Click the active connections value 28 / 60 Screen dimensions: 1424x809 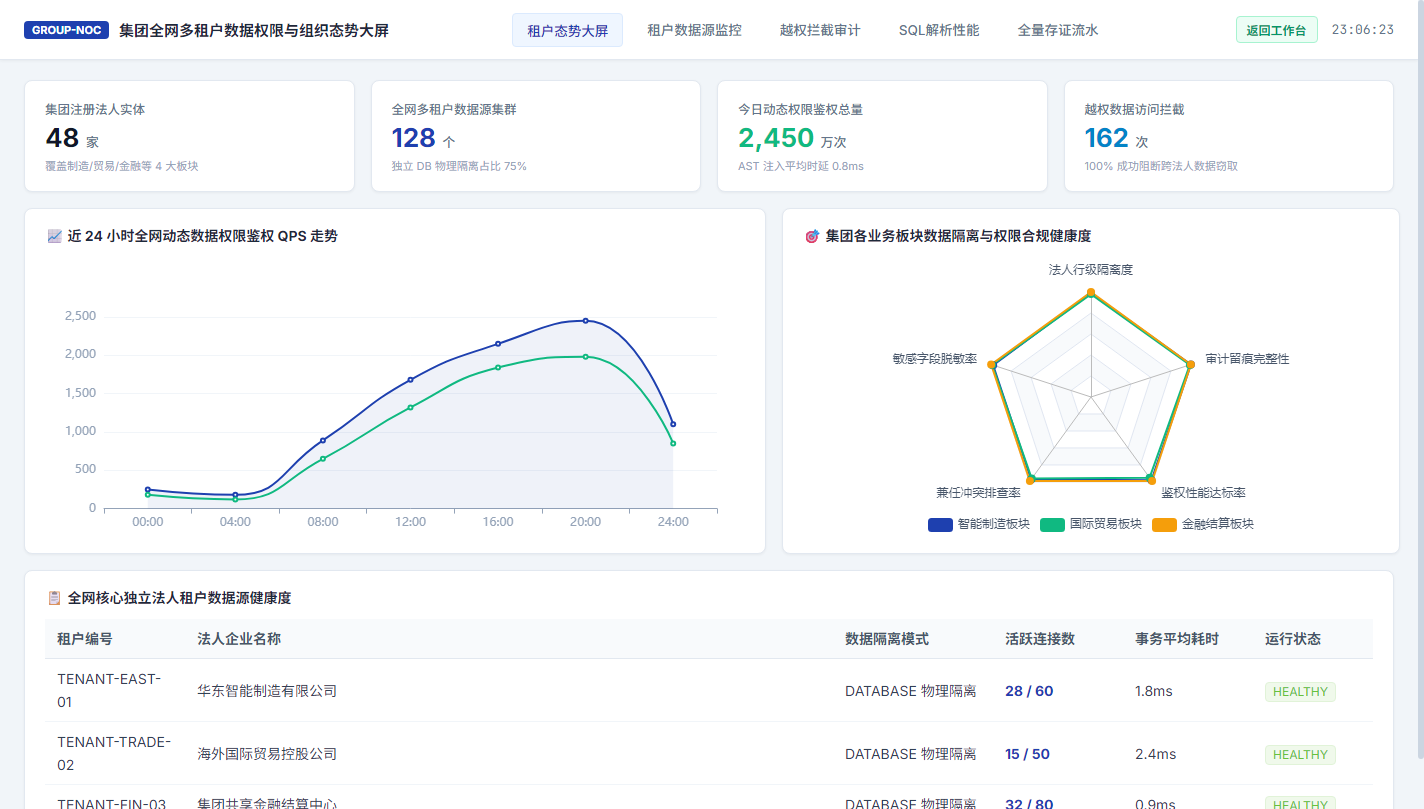point(1029,691)
